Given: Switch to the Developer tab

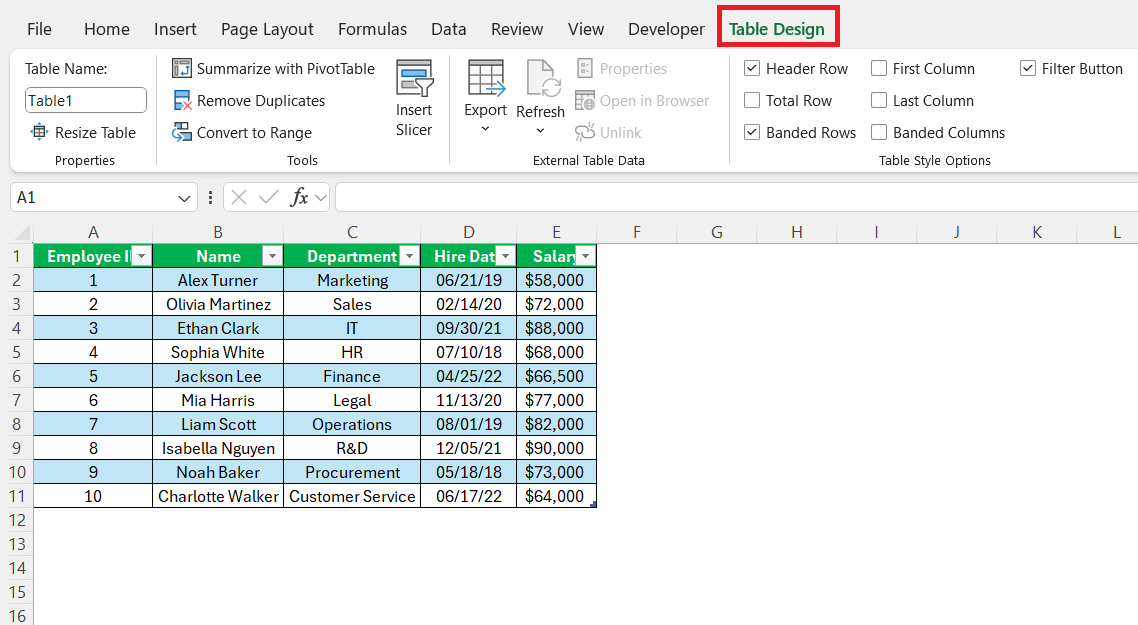Looking at the screenshot, I should (666, 29).
